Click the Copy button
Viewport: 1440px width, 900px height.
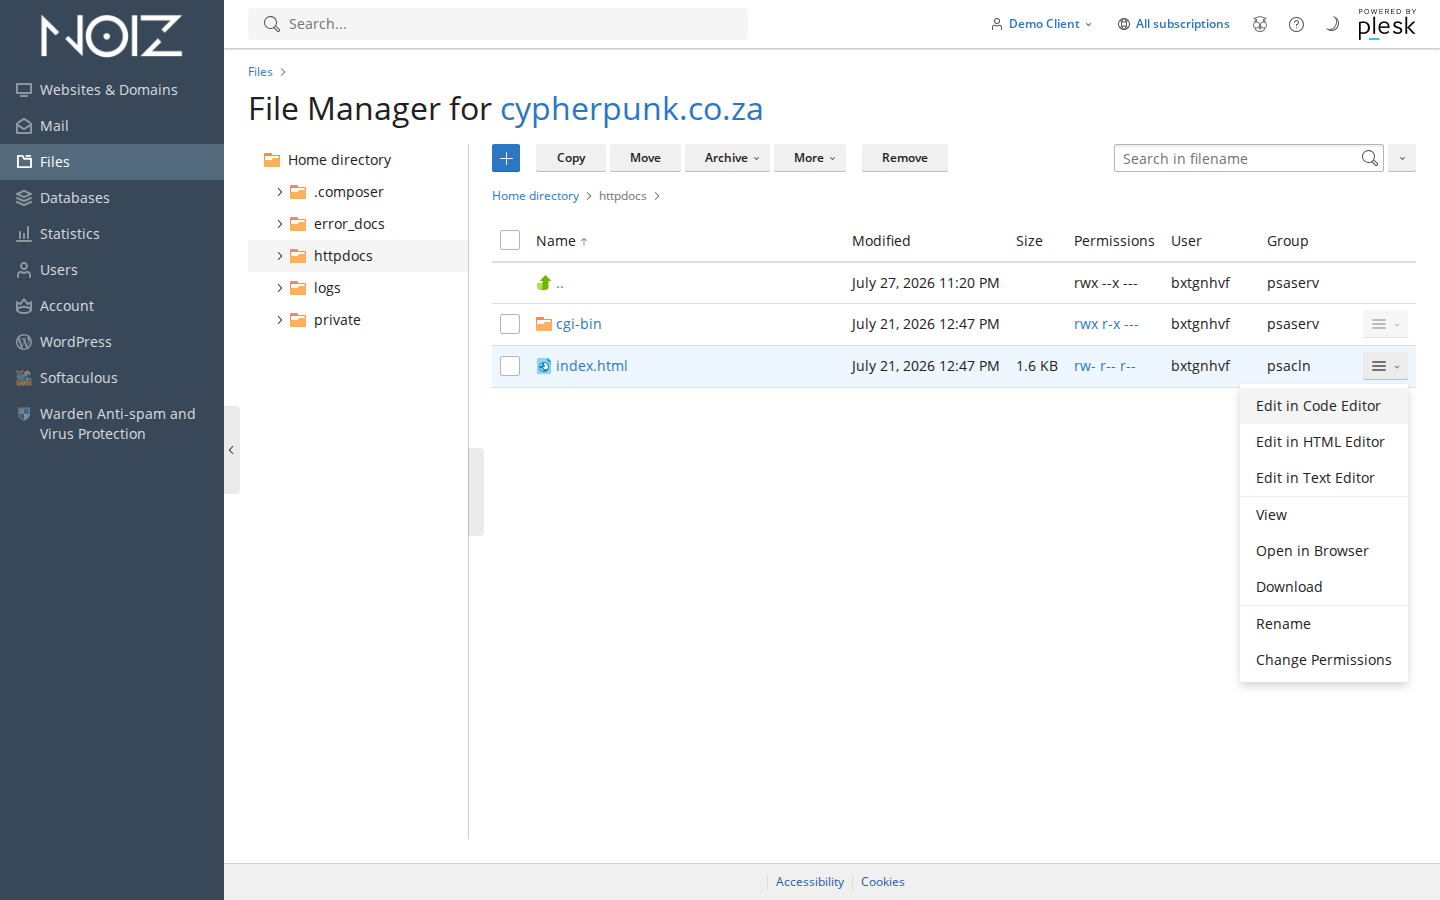click(x=571, y=158)
